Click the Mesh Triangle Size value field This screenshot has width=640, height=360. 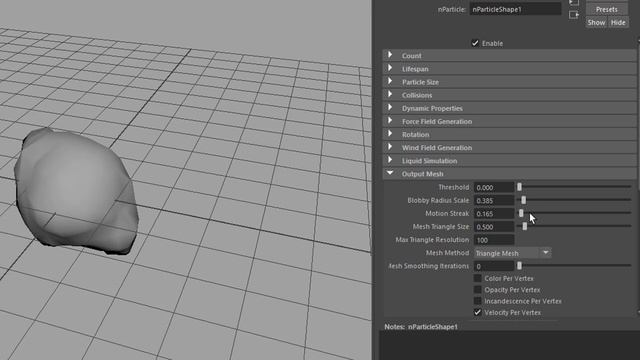(x=493, y=227)
